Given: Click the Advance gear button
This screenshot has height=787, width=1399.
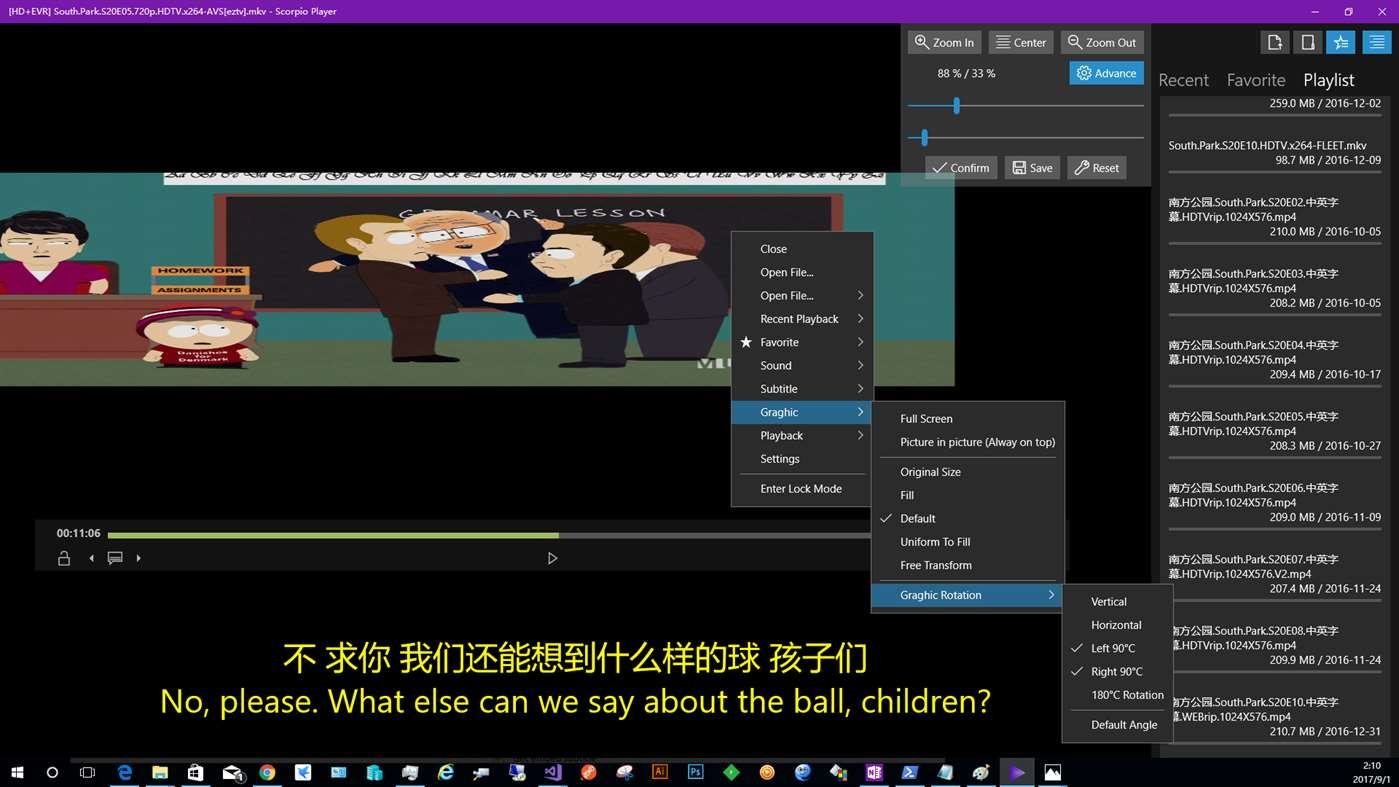Looking at the screenshot, I should coord(1106,73).
